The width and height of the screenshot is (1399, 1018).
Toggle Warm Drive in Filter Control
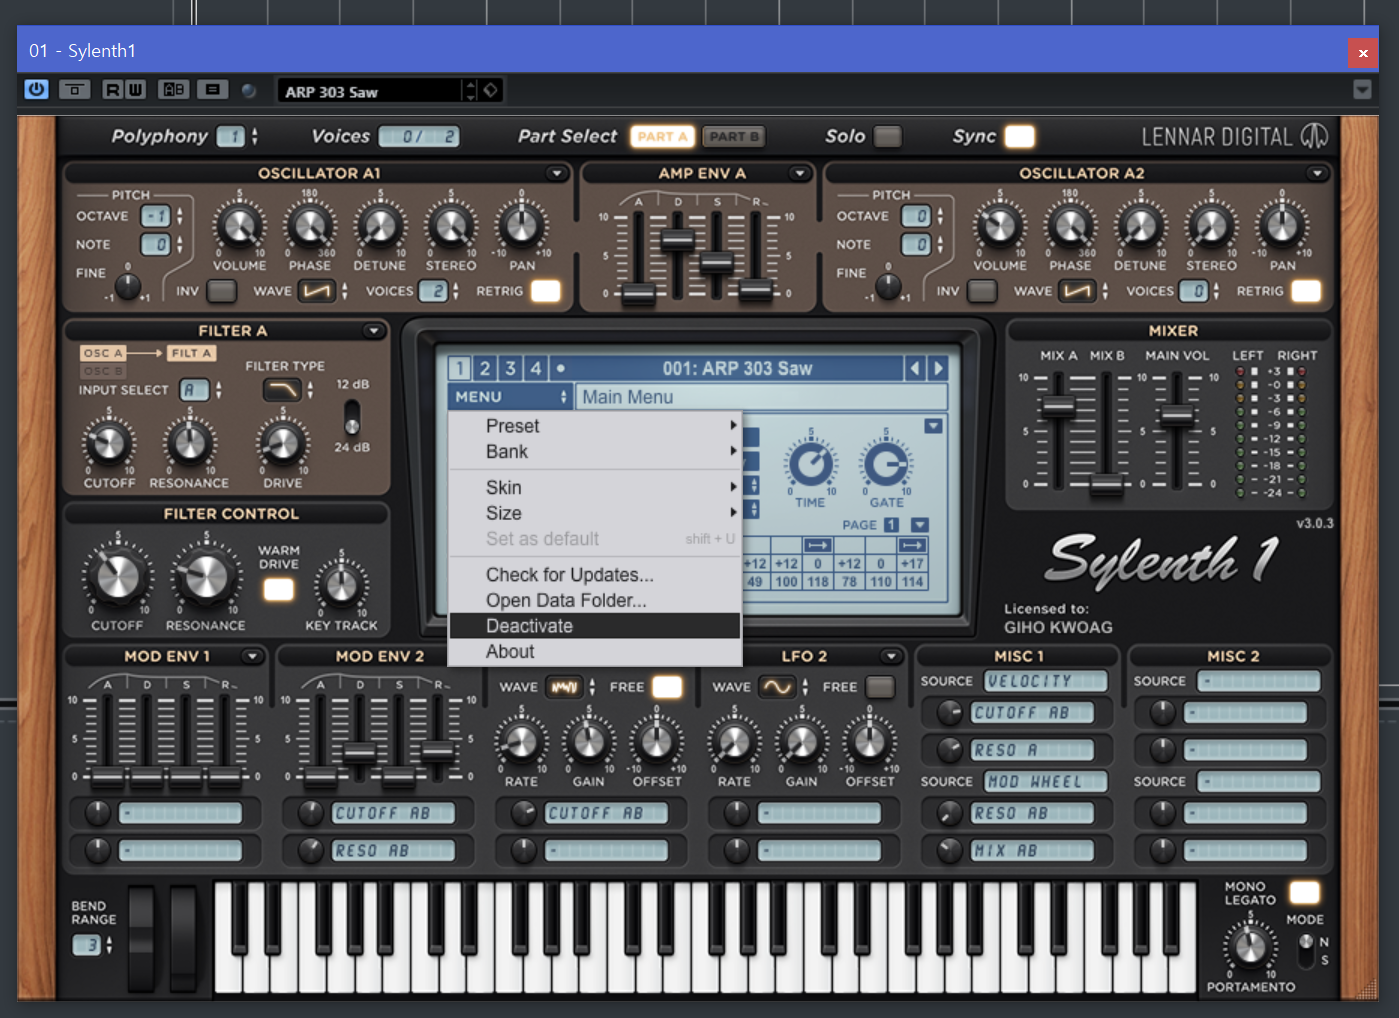click(x=278, y=589)
